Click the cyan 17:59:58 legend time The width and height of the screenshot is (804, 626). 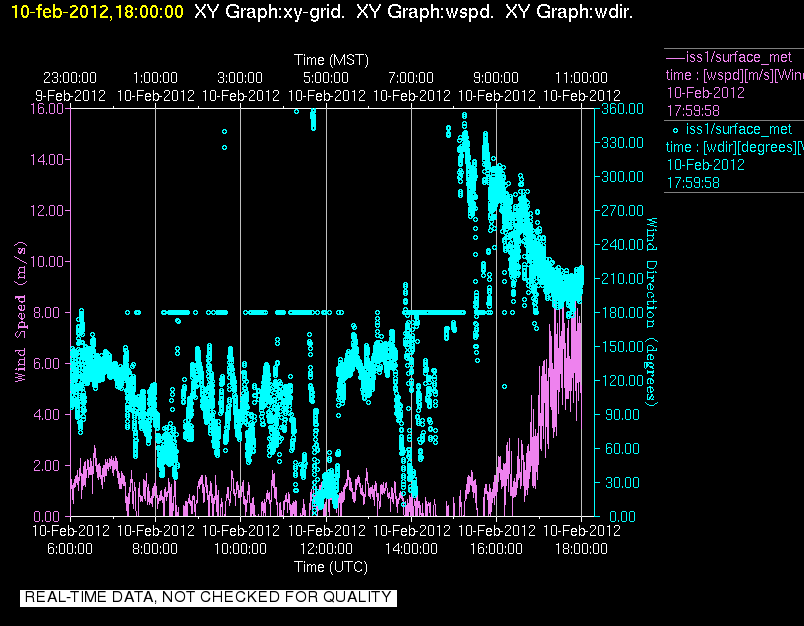tap(693, 183)
